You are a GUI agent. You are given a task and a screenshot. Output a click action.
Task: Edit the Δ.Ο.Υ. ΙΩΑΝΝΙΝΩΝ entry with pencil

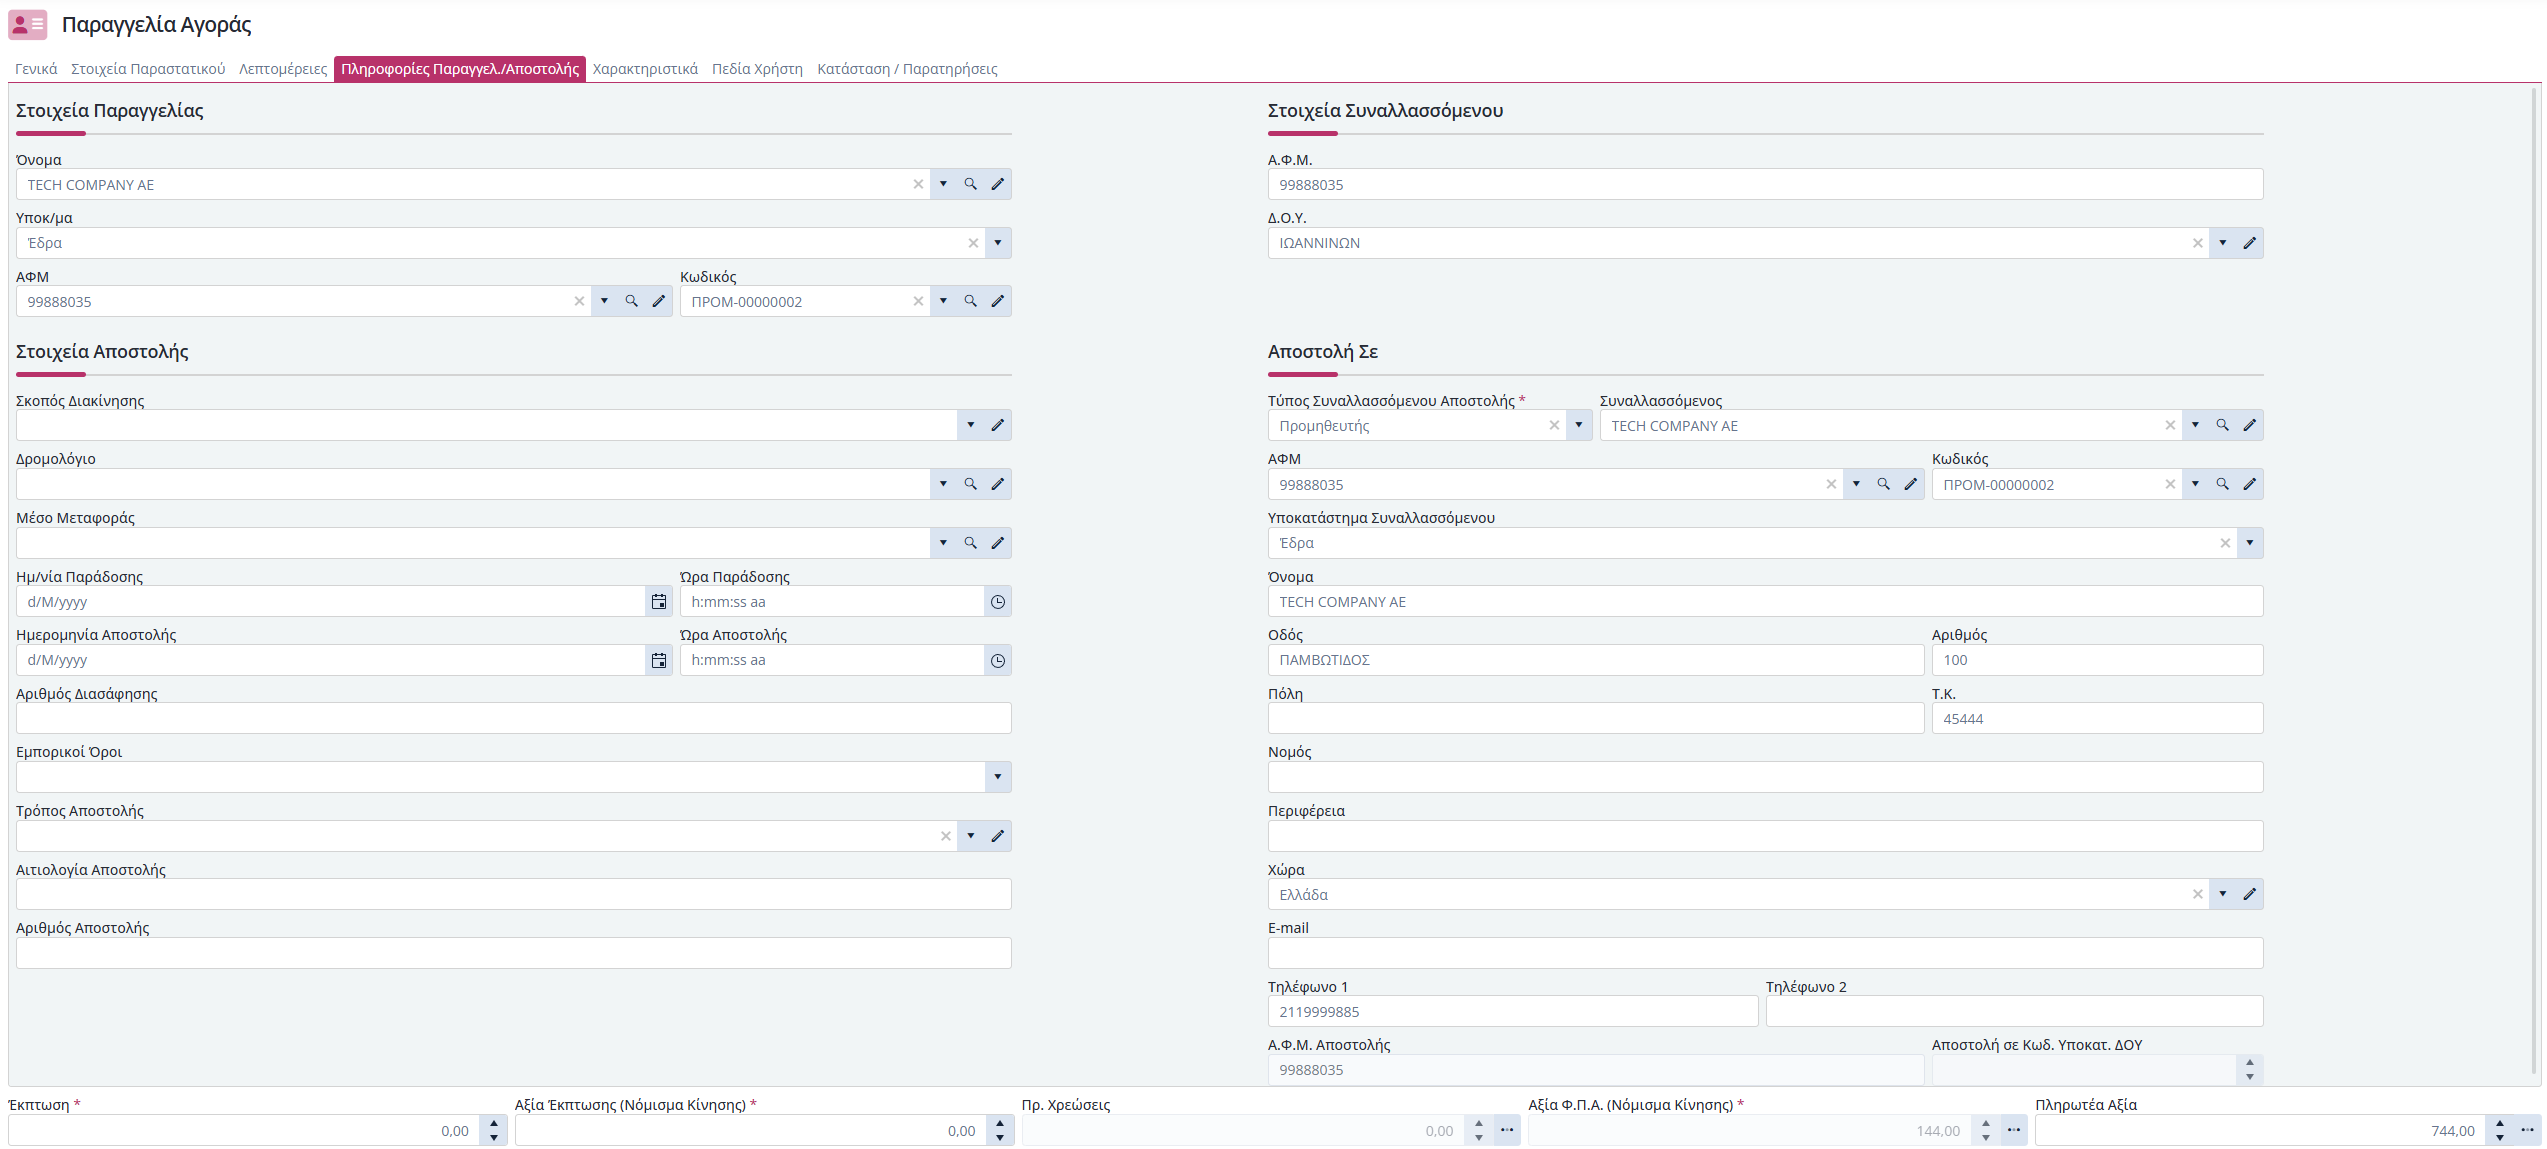2250,243
